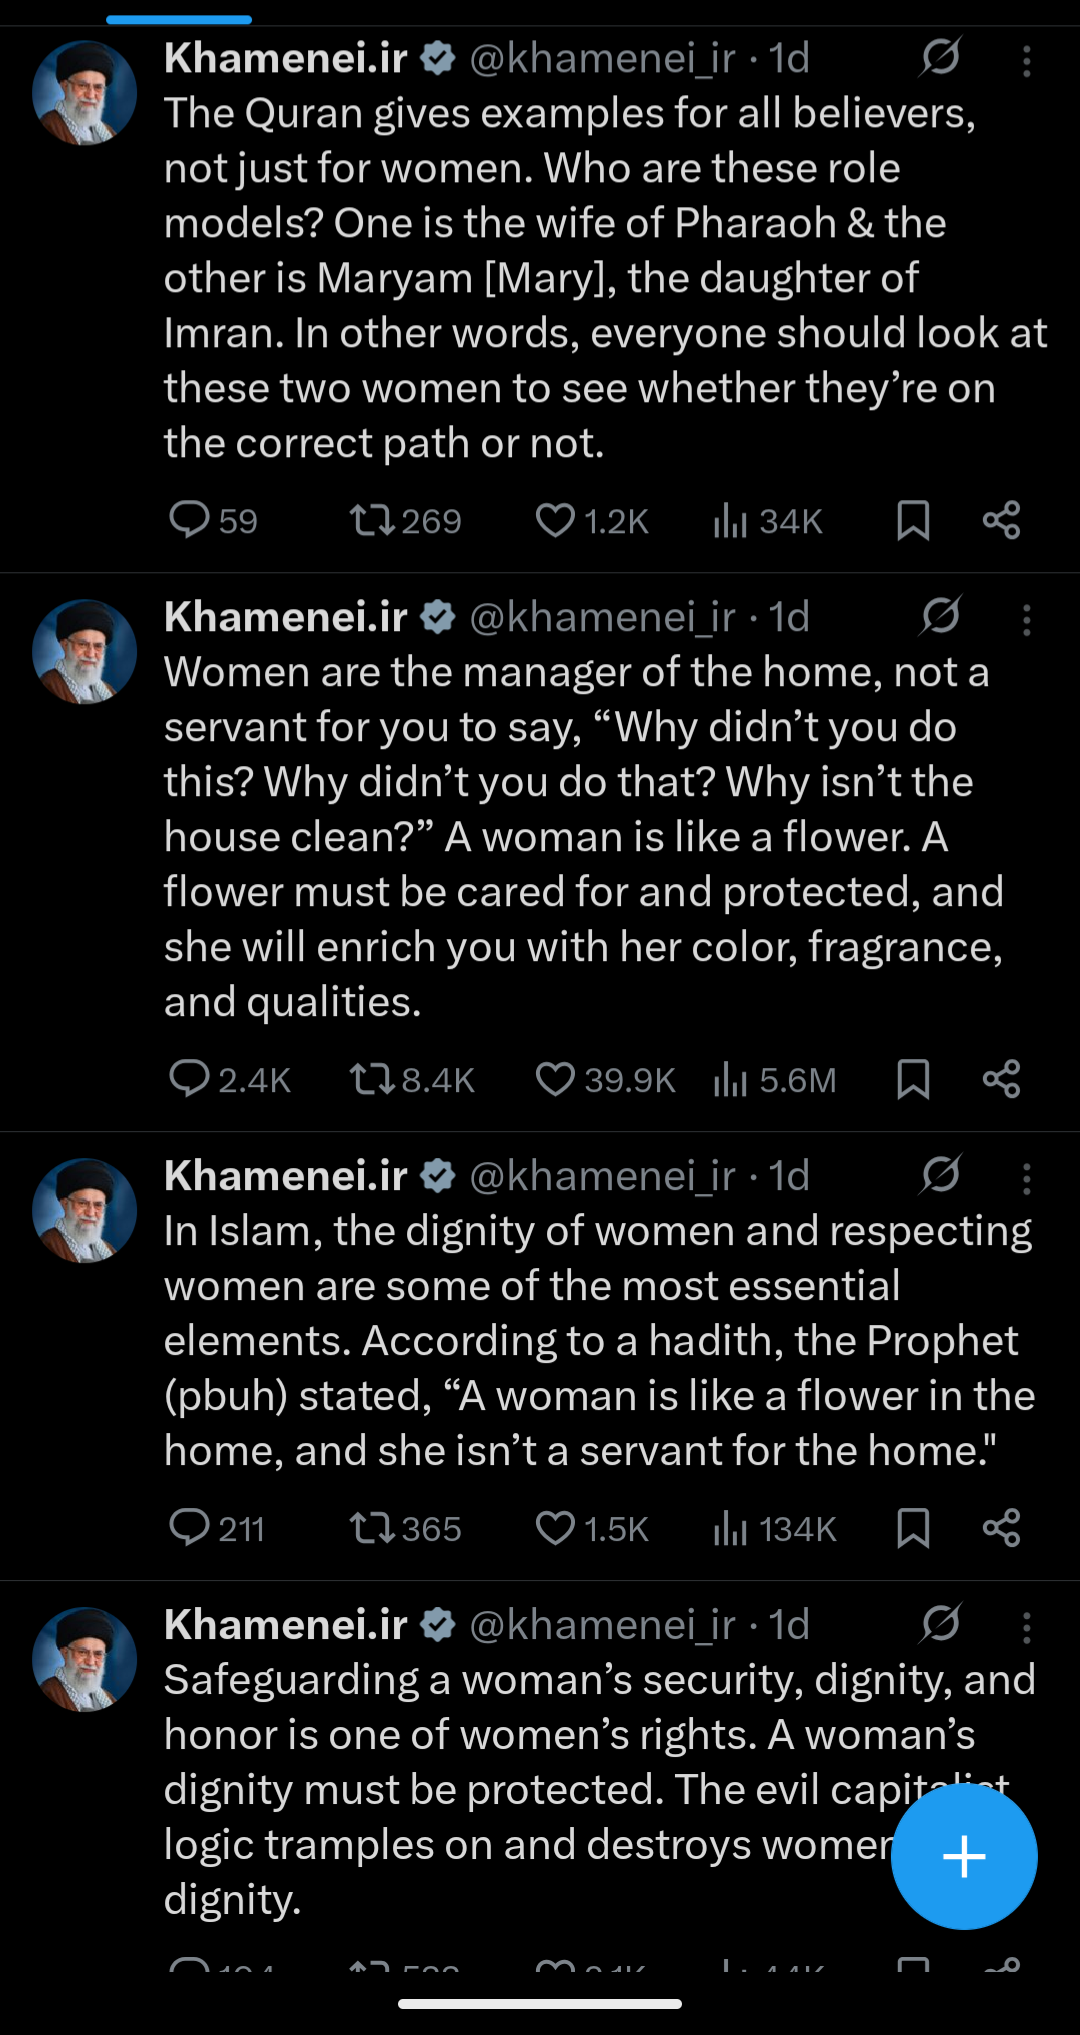Repost the tweet showing 8.4K reposts
The width and height of the screenshot is (1080, 2035).
pos(373,1079)
